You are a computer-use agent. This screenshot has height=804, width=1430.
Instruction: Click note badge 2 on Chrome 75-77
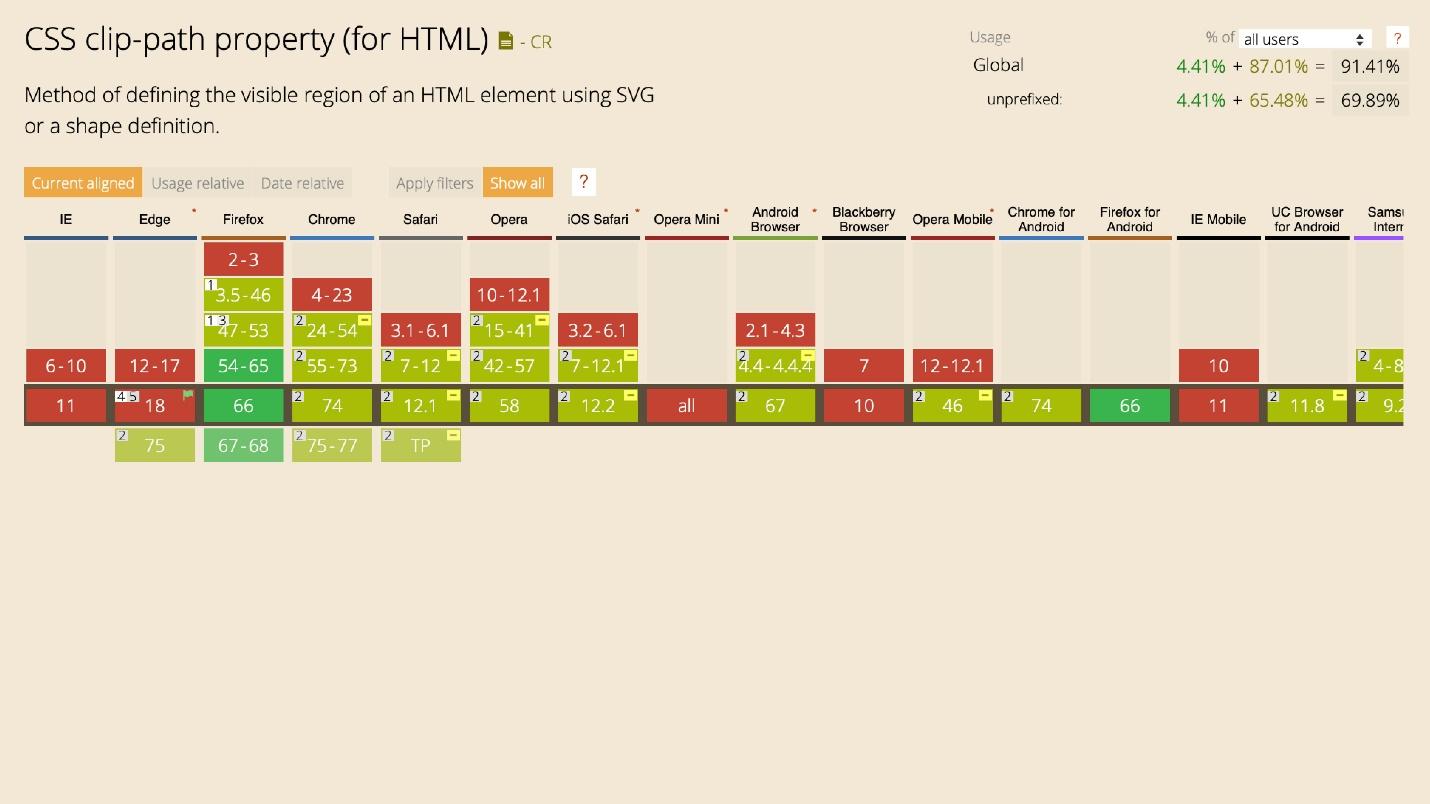pyautogui.click(x=299, y=436)
